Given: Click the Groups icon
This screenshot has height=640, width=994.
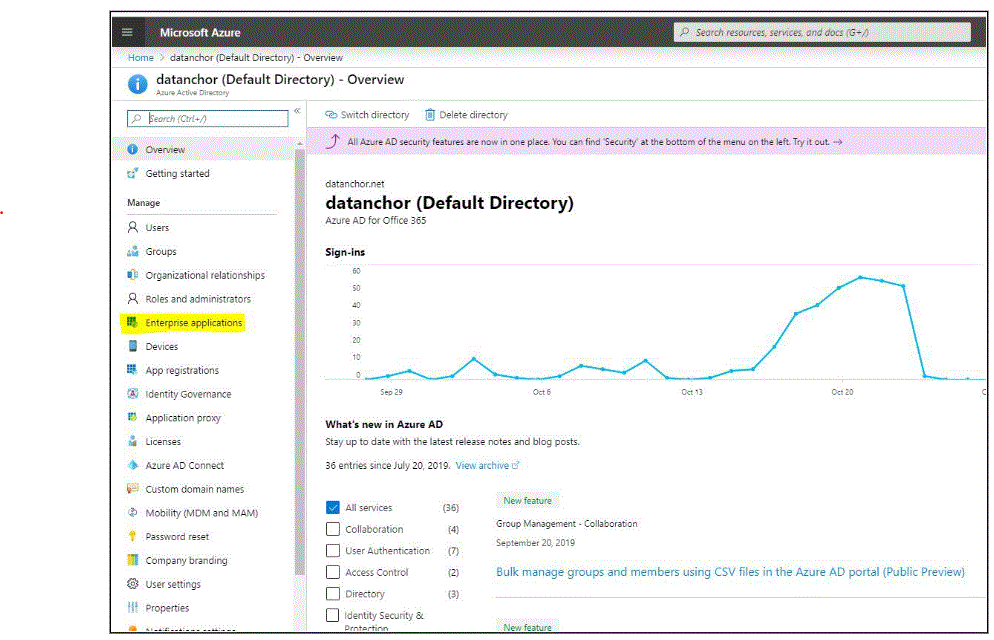Looking at the screenshot, I should point(132,251).
